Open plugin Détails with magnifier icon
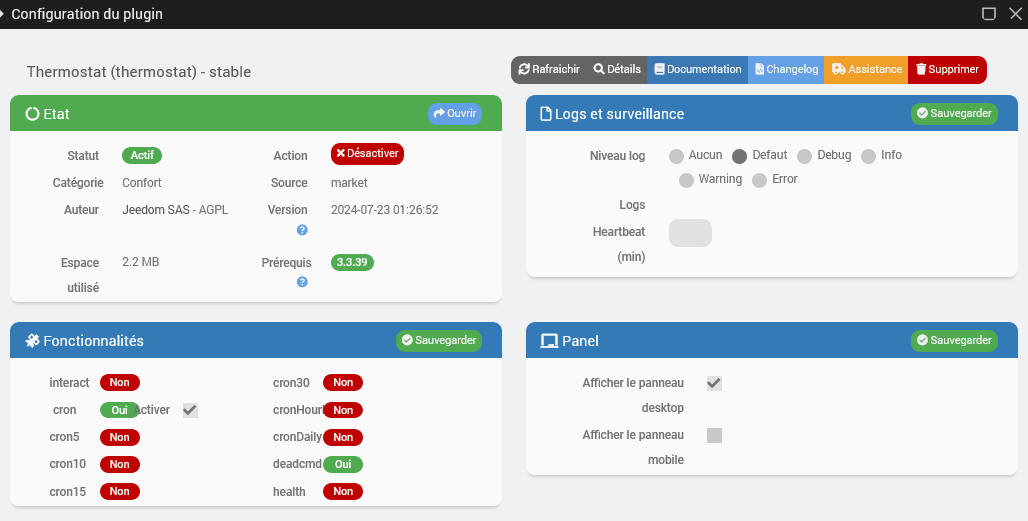This screenshot has height=521, width=1028. point(617,69)
